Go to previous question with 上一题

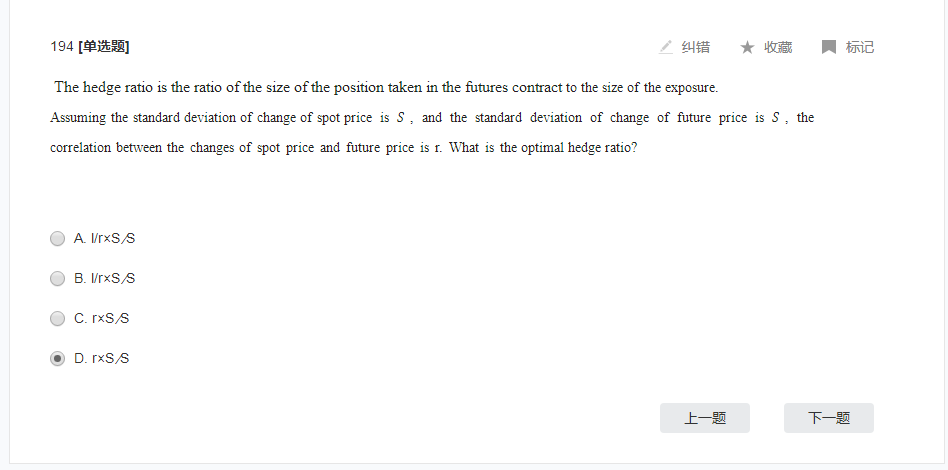705,418
